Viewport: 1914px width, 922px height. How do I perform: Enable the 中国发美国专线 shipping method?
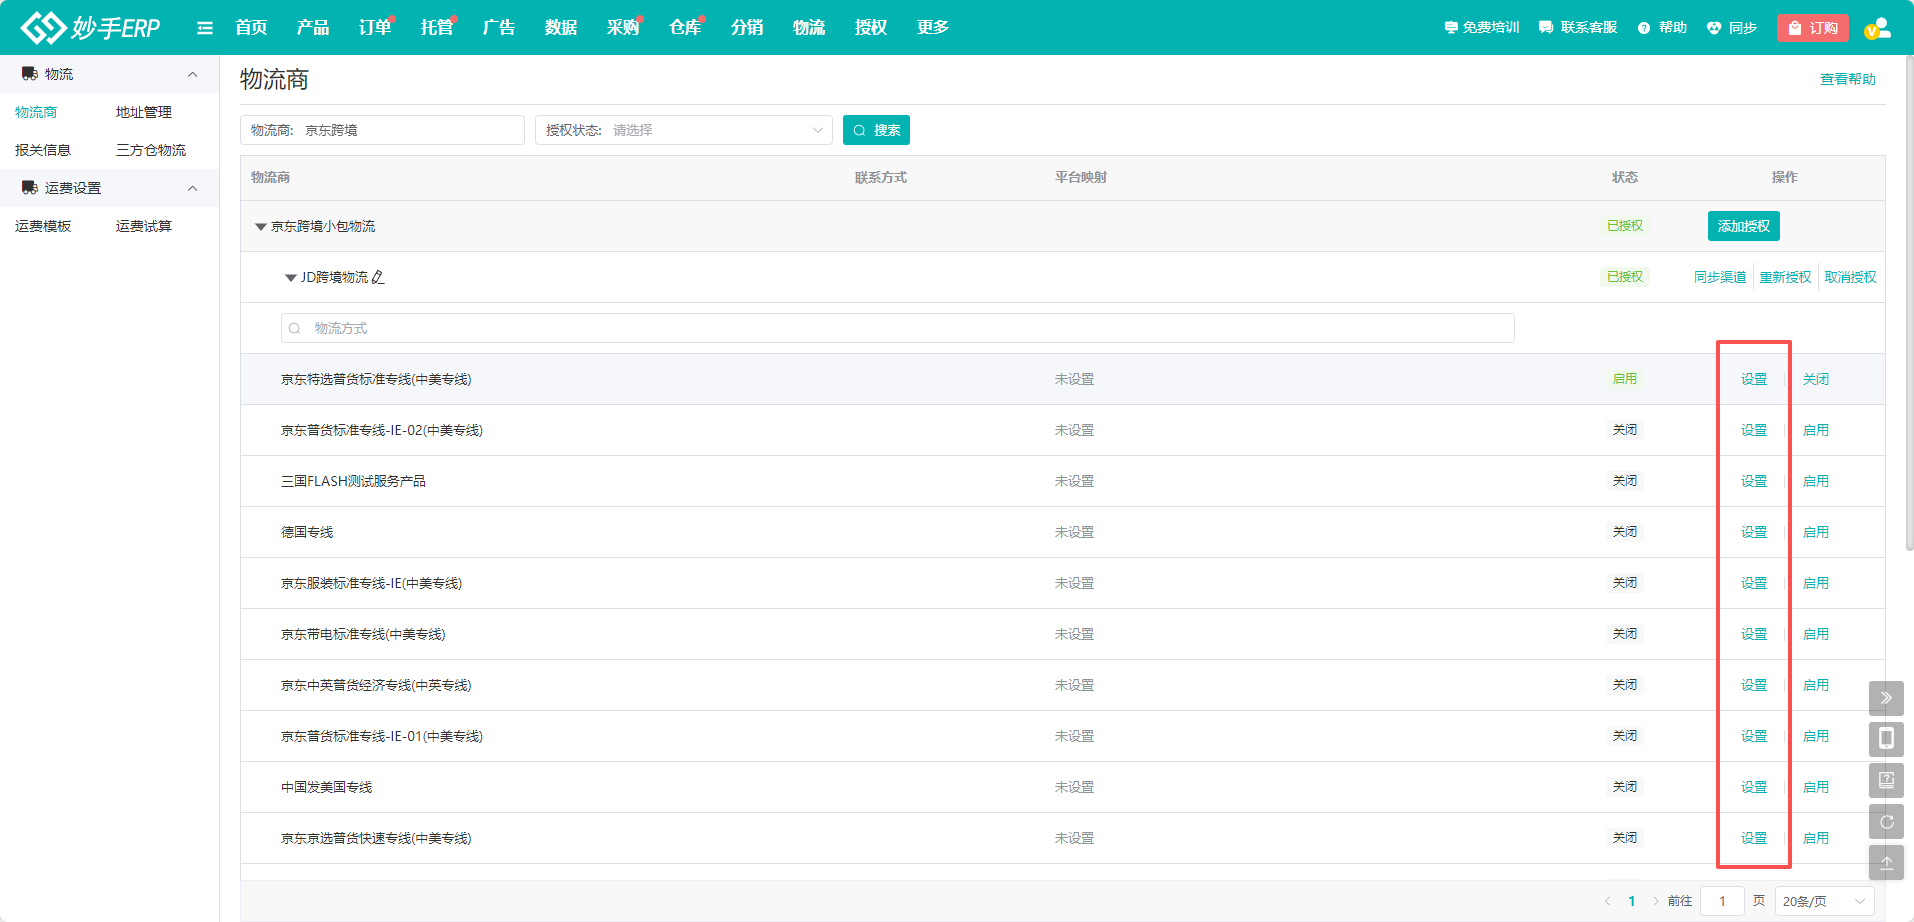(x=1815, y=787)
